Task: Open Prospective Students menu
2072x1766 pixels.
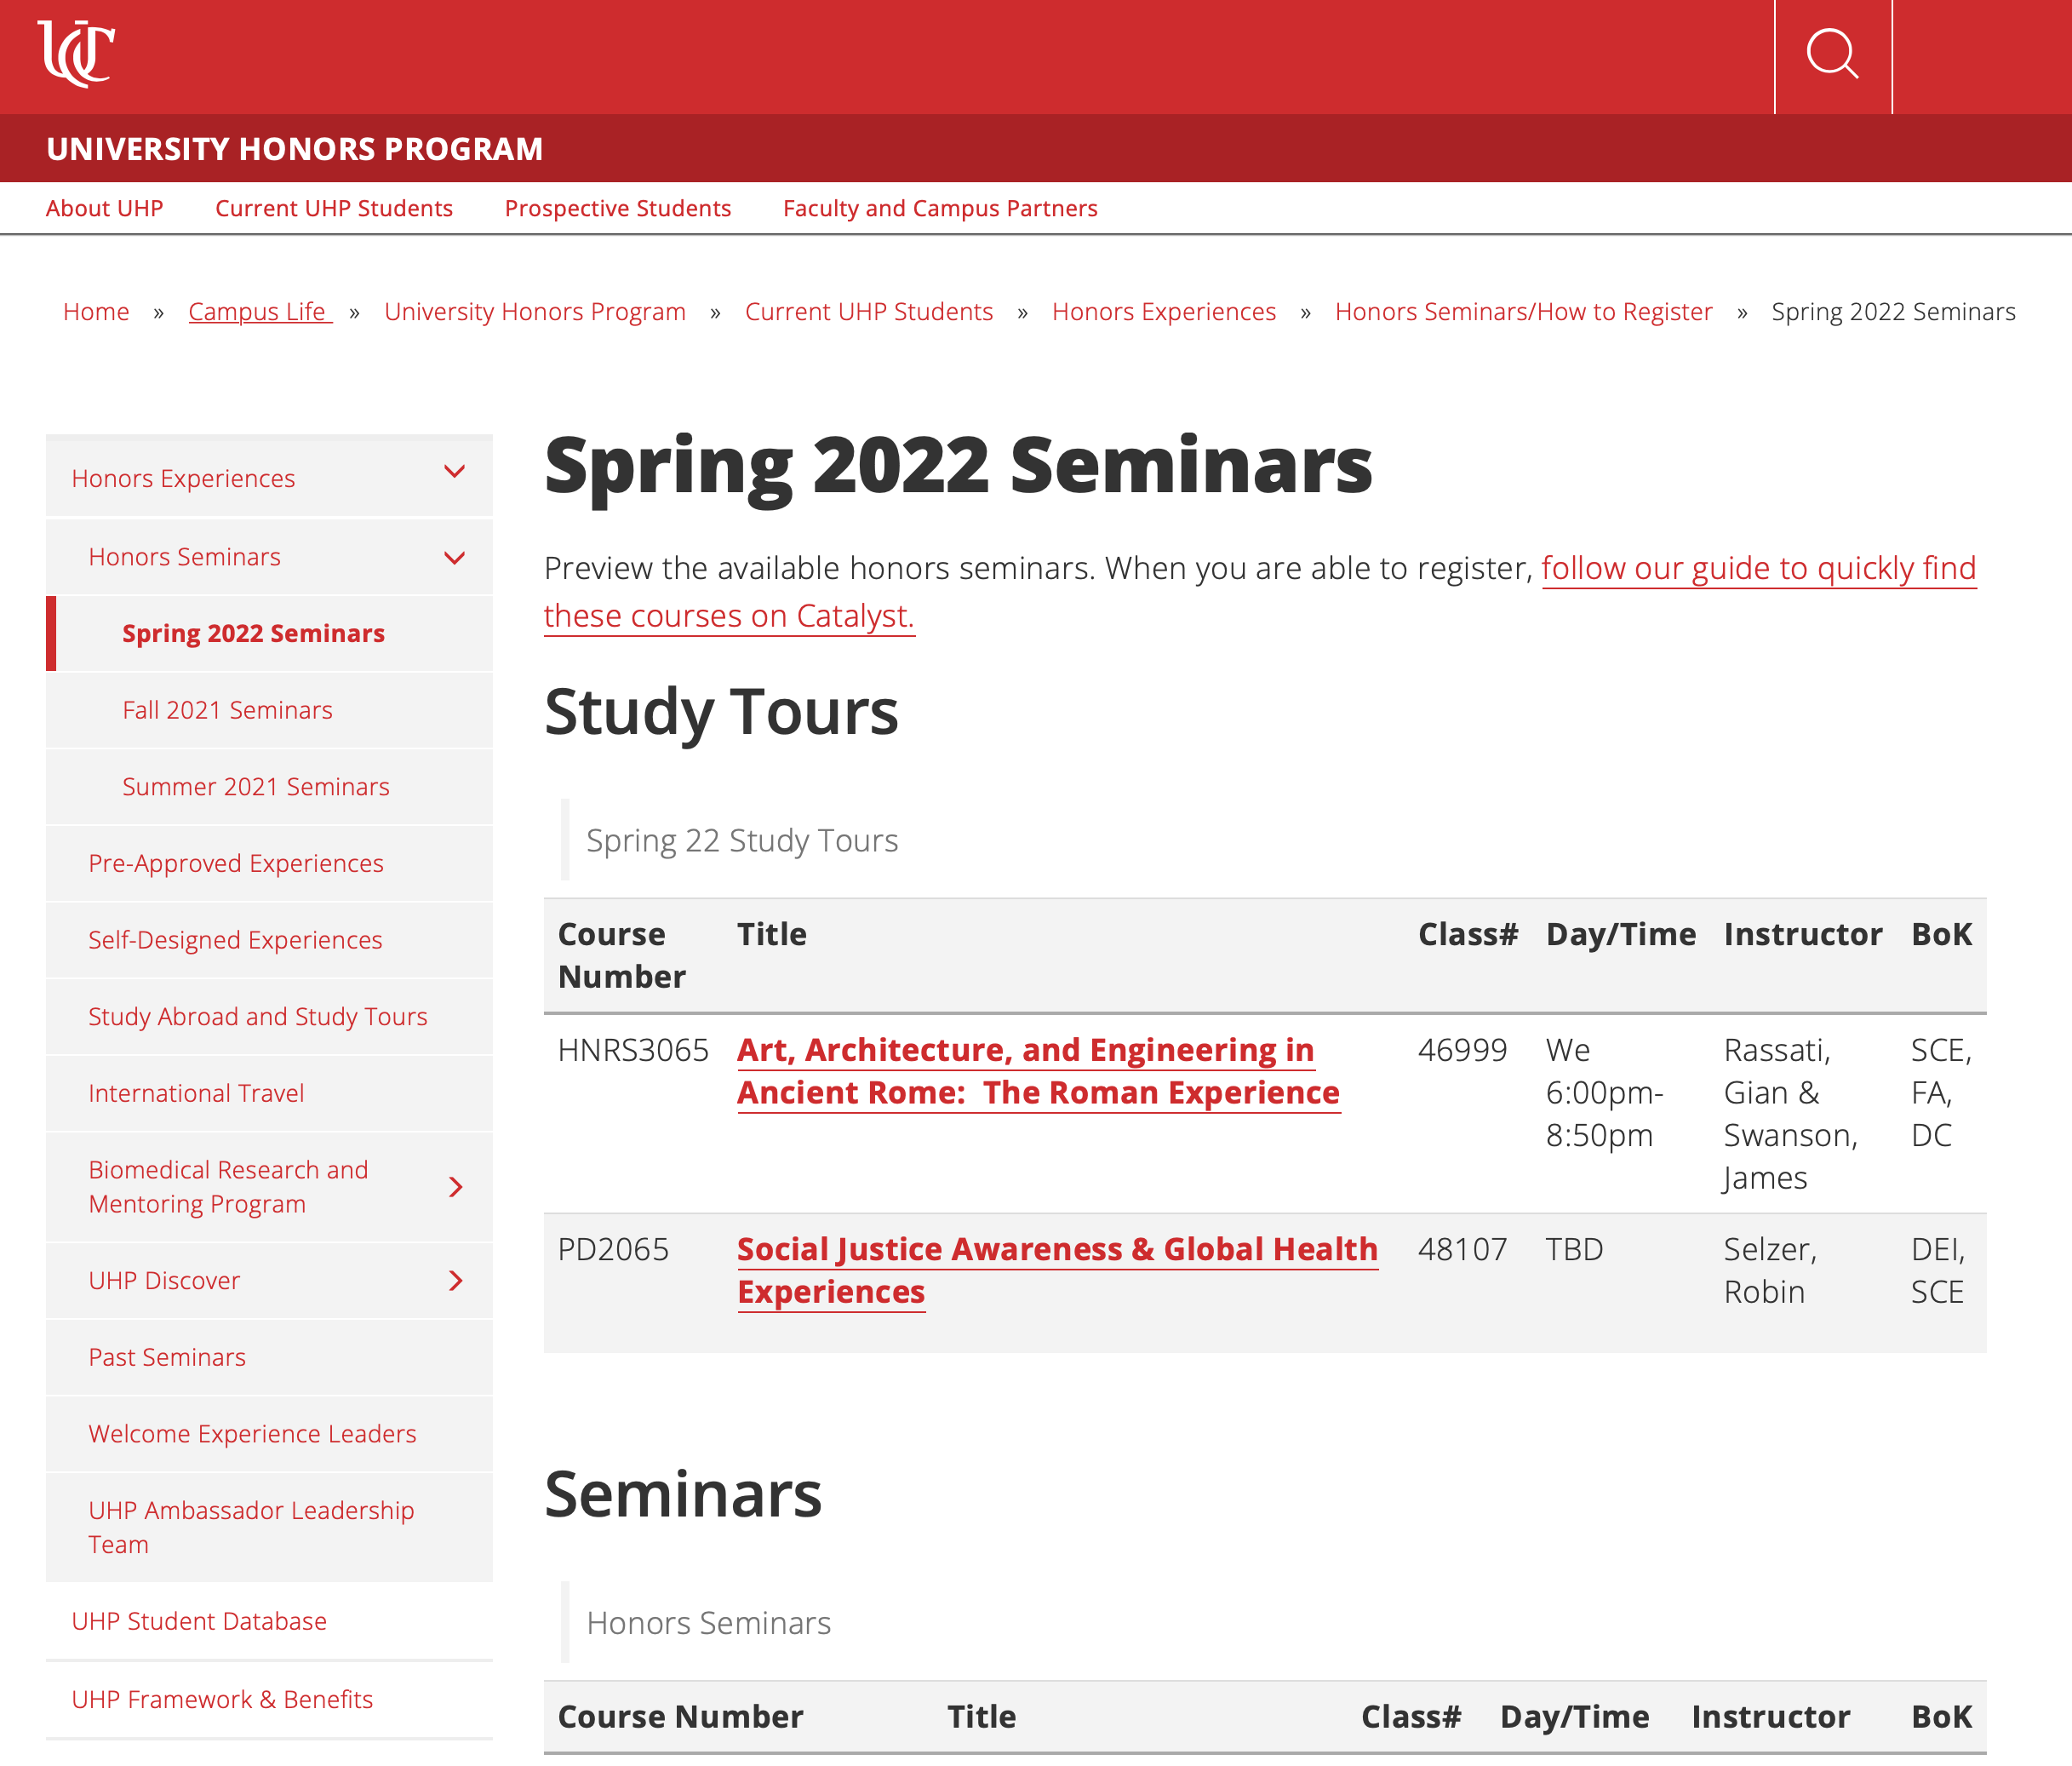Action: tap(618, 208)
